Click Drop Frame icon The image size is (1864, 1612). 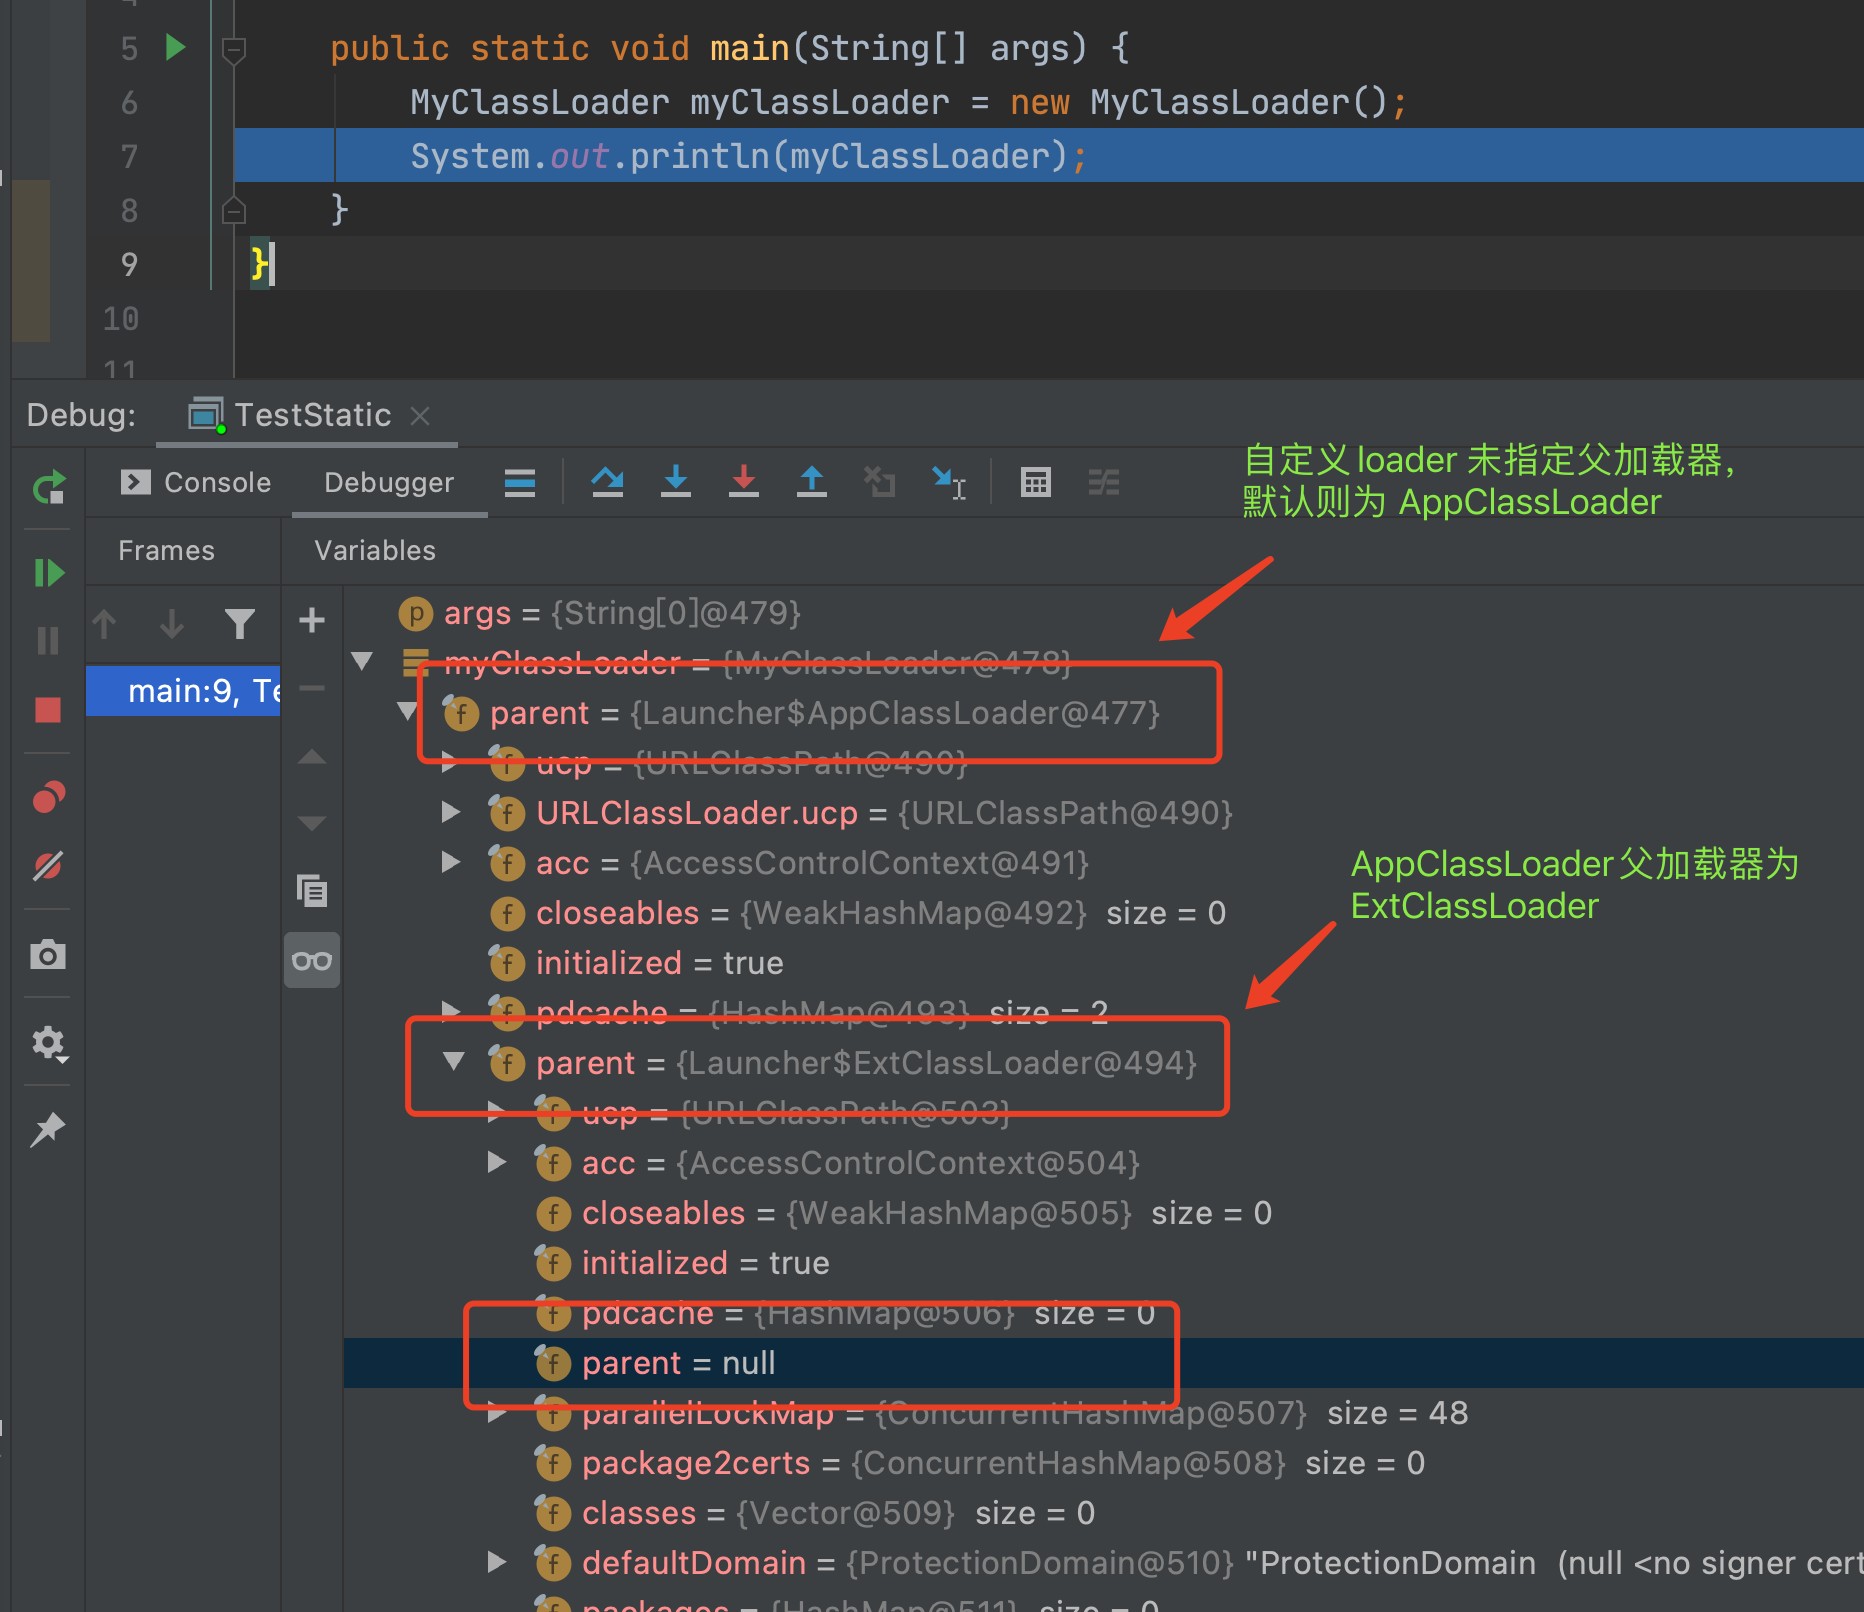point(879,482)
